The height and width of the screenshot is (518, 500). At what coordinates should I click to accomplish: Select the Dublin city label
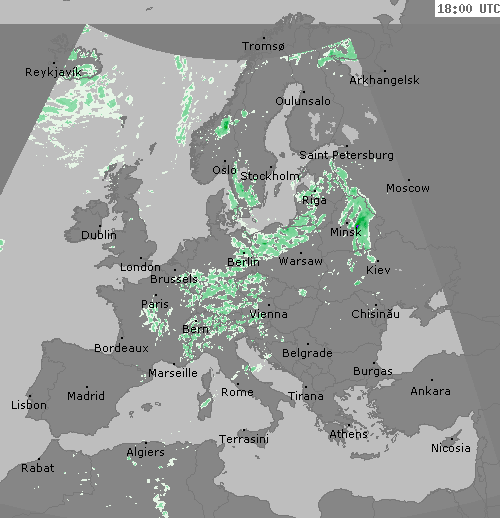click(99, 235)
